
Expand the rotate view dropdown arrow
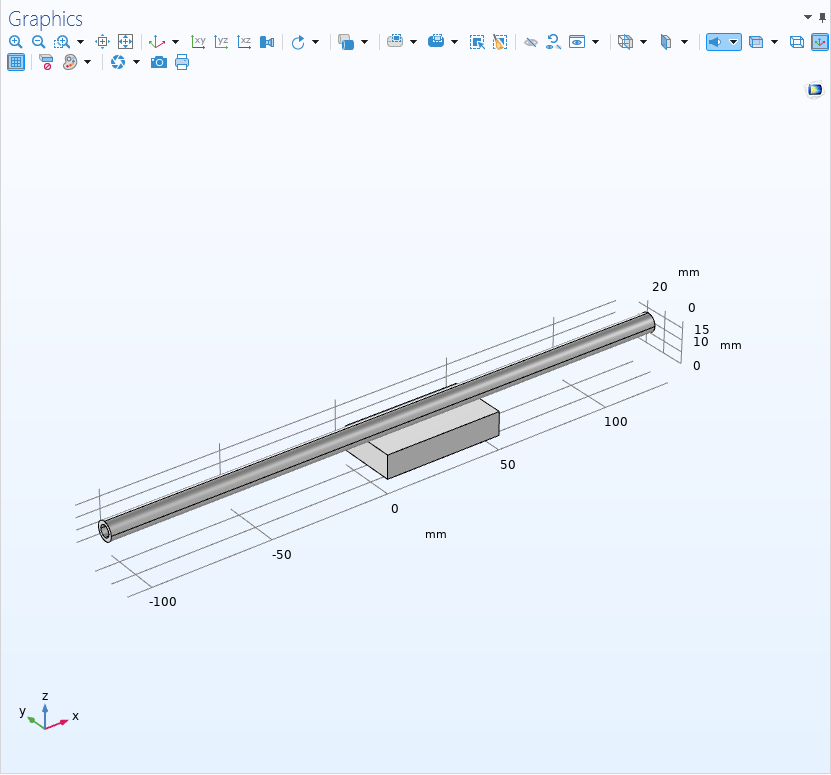(315, 42)
